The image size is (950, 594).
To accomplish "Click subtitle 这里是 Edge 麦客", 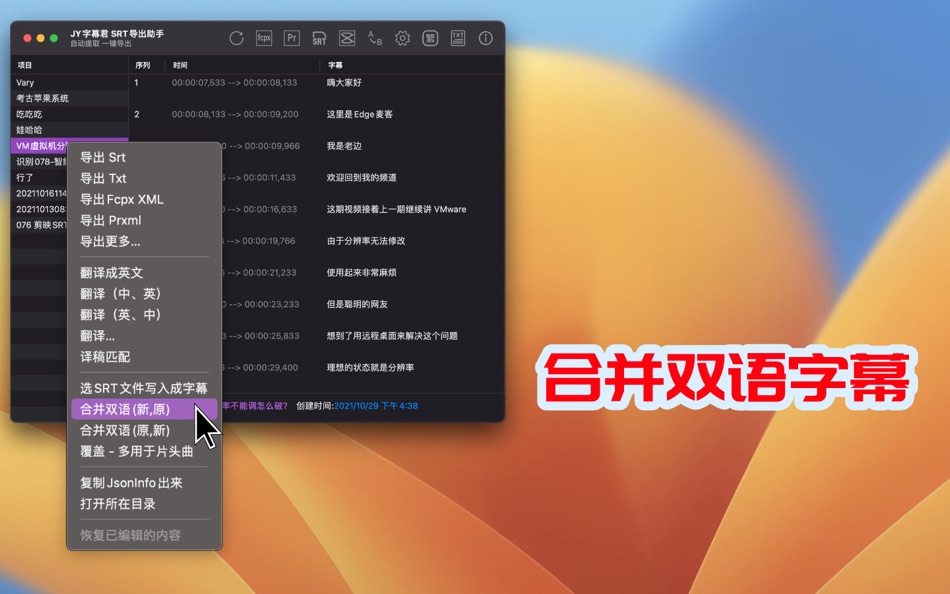I will 360,114.
